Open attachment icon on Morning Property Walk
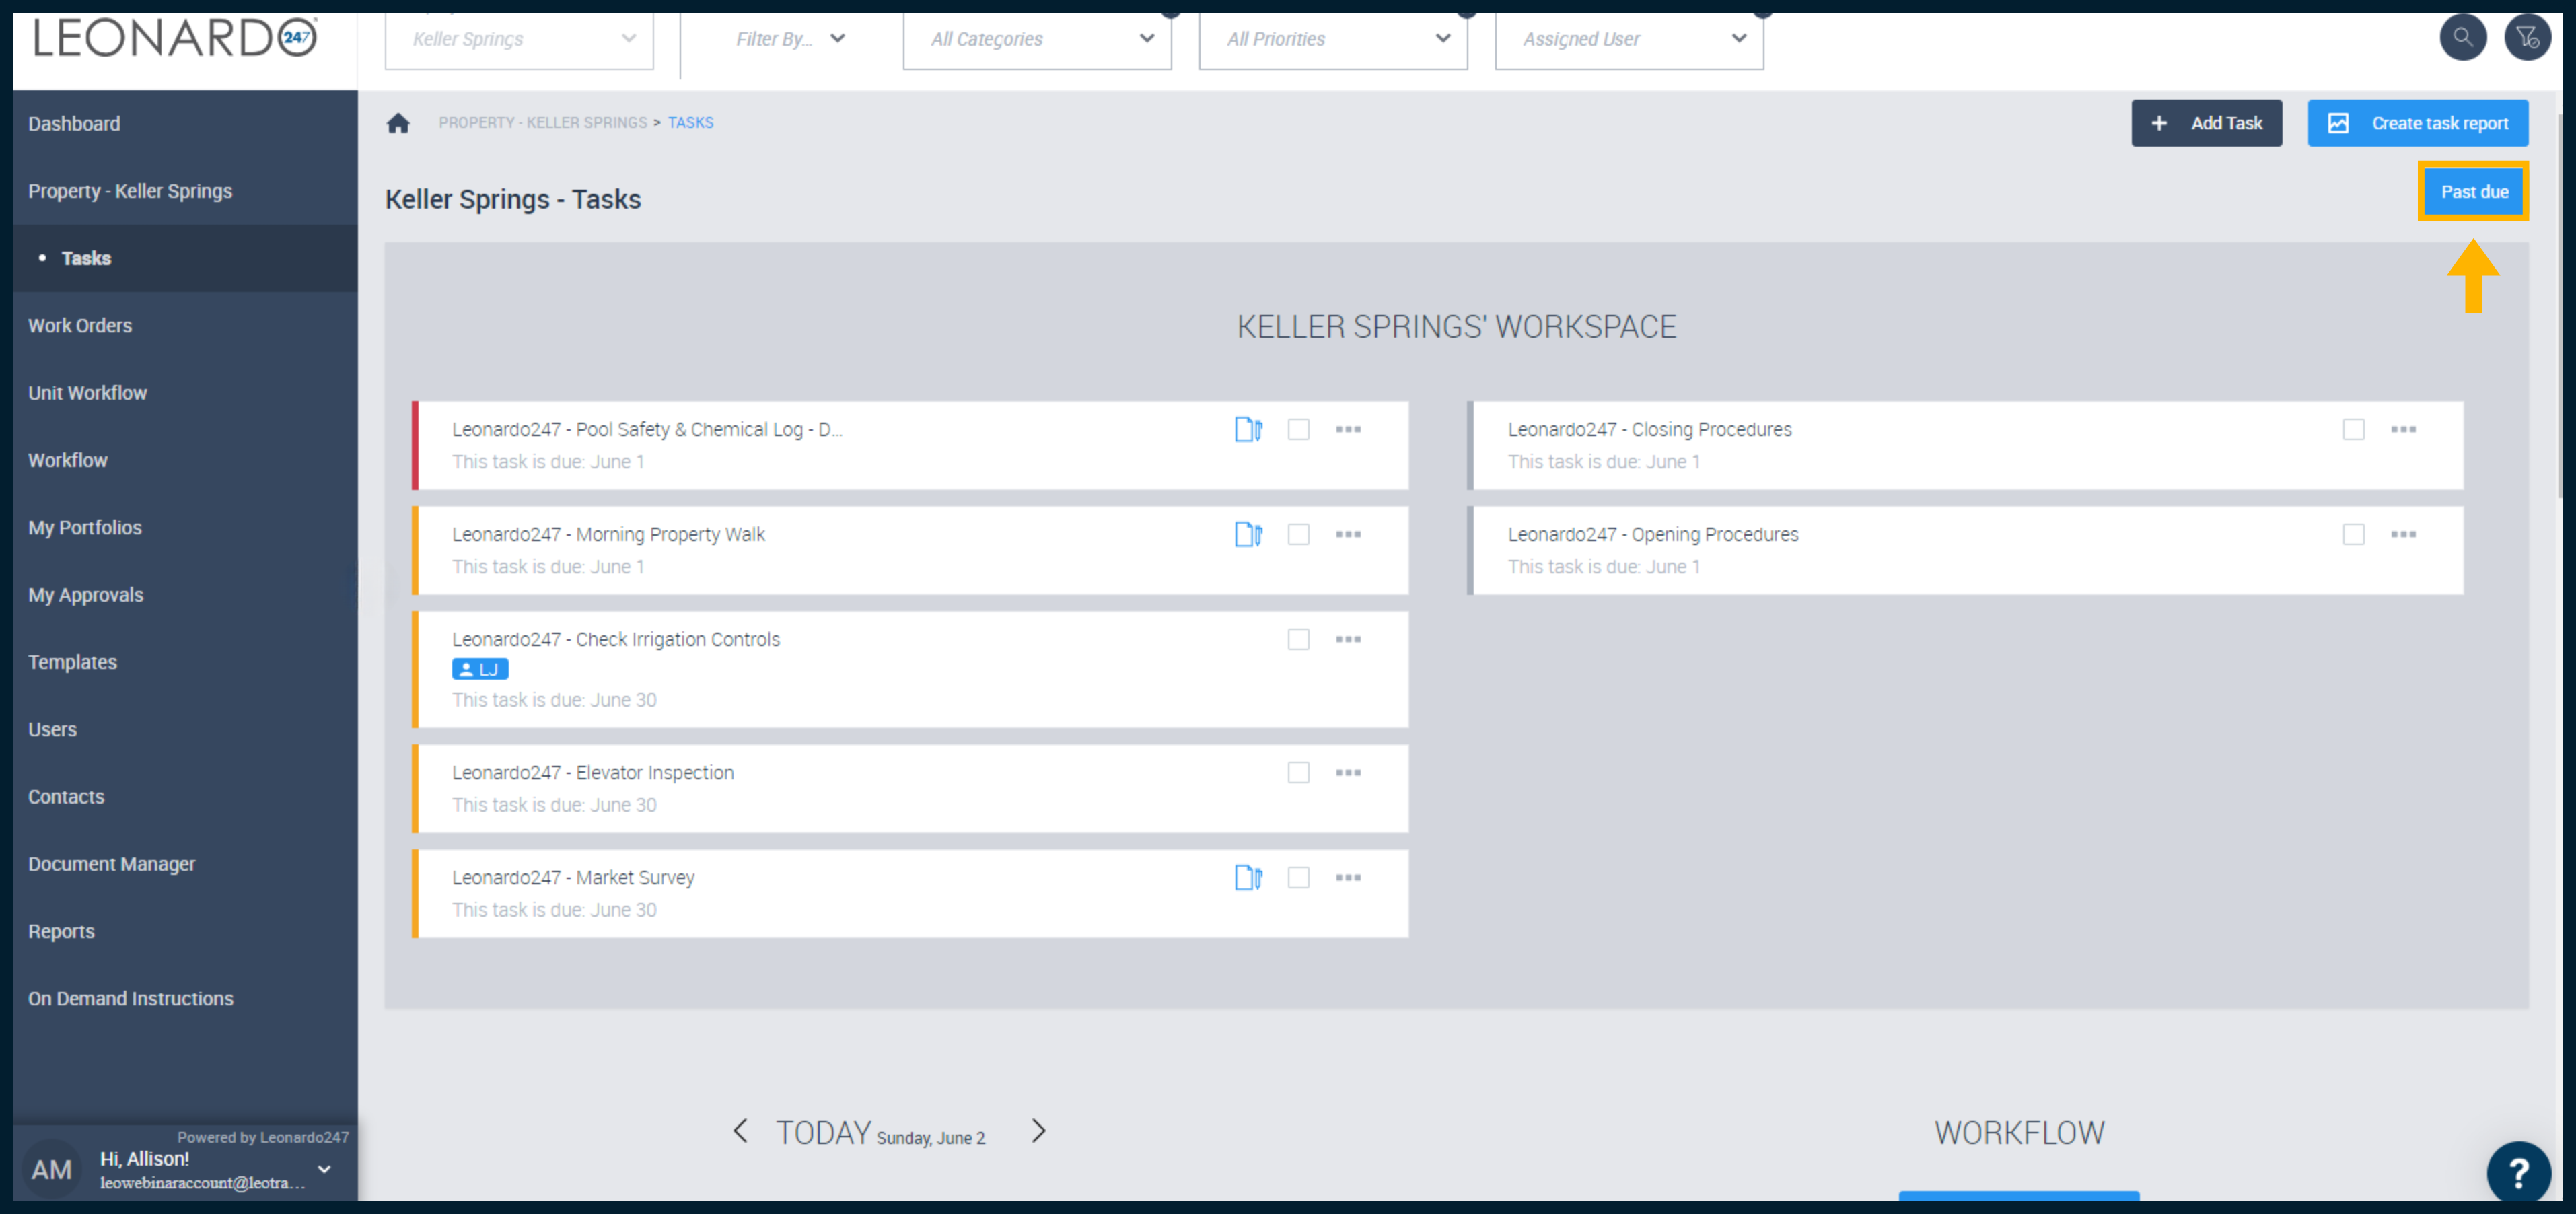 (x=1248, y=534)
